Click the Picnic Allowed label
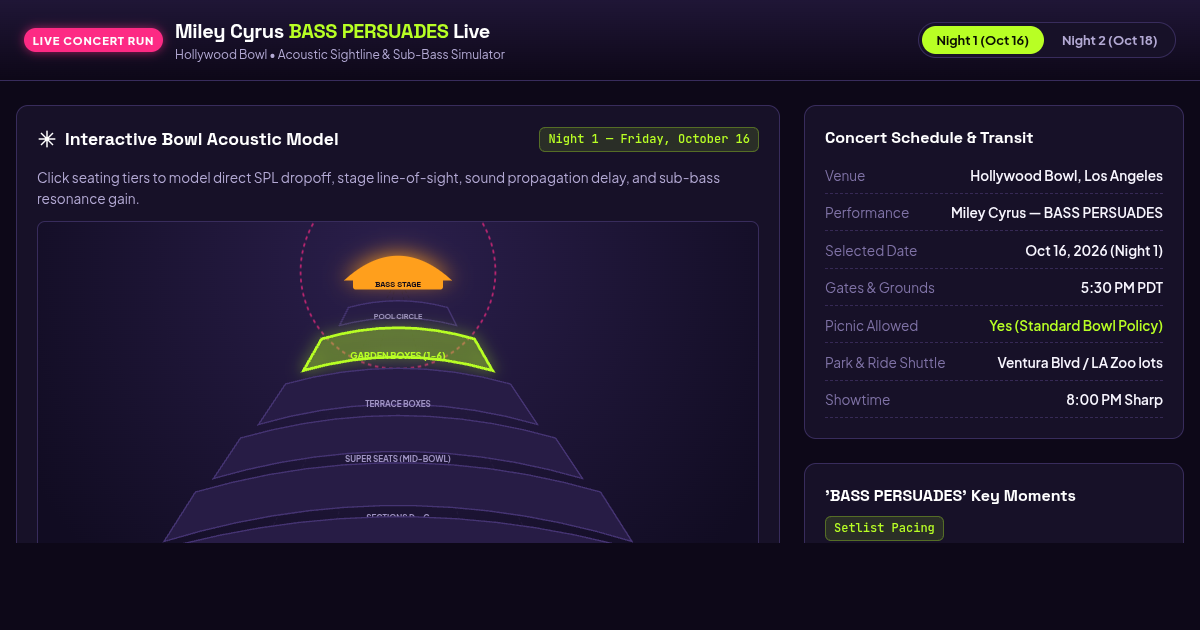The height and width of the screenshot is (630, 1200). point(871,326)
